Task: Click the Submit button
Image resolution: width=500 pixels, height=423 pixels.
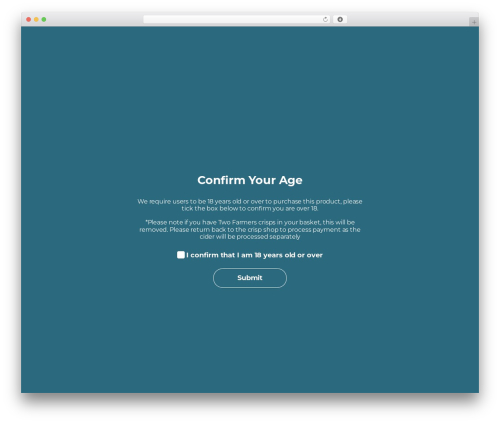Action: pos(250,278)
